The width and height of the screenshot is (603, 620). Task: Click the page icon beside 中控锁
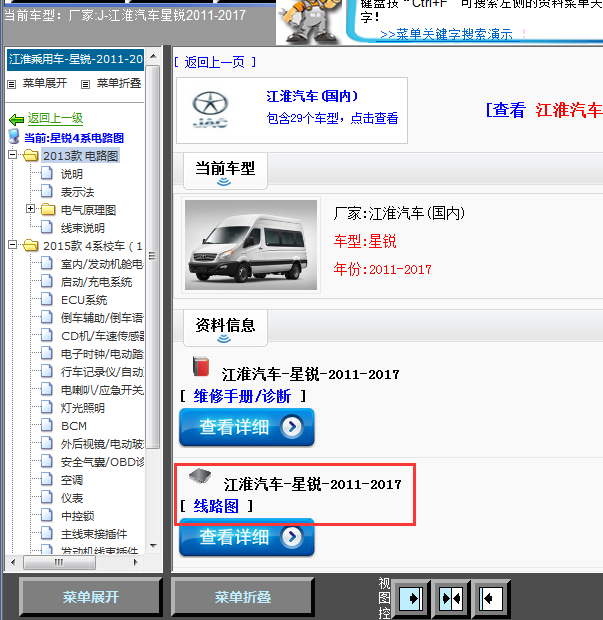pyautogui.click(x=47, y=515)
